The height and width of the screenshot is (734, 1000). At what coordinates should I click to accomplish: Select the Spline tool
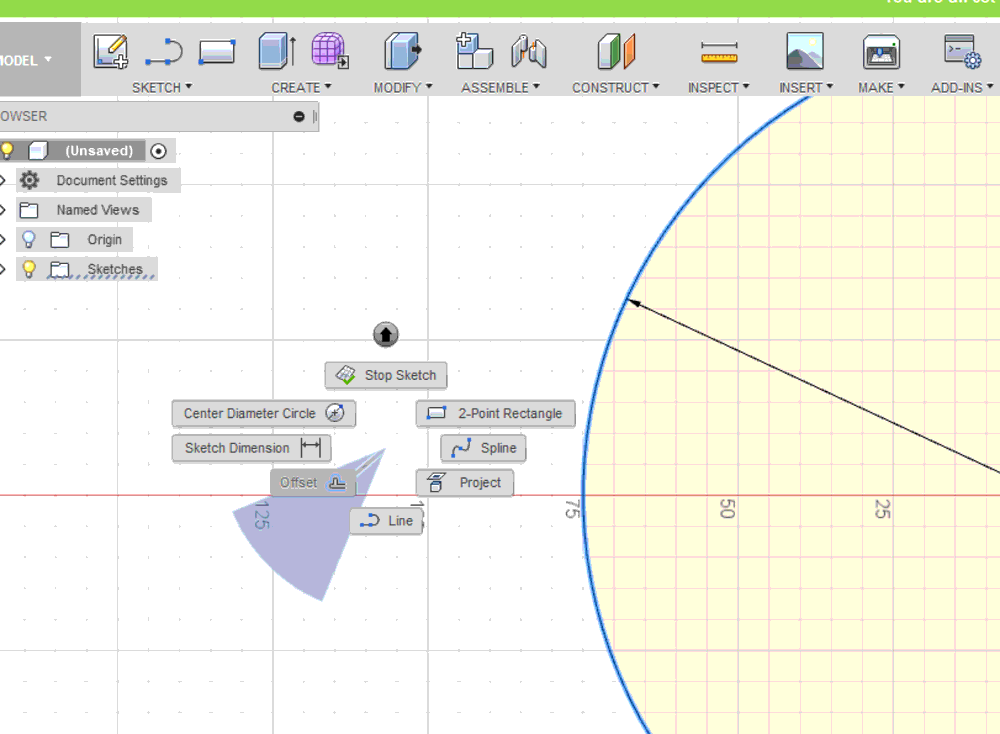[x=482, y=448]
